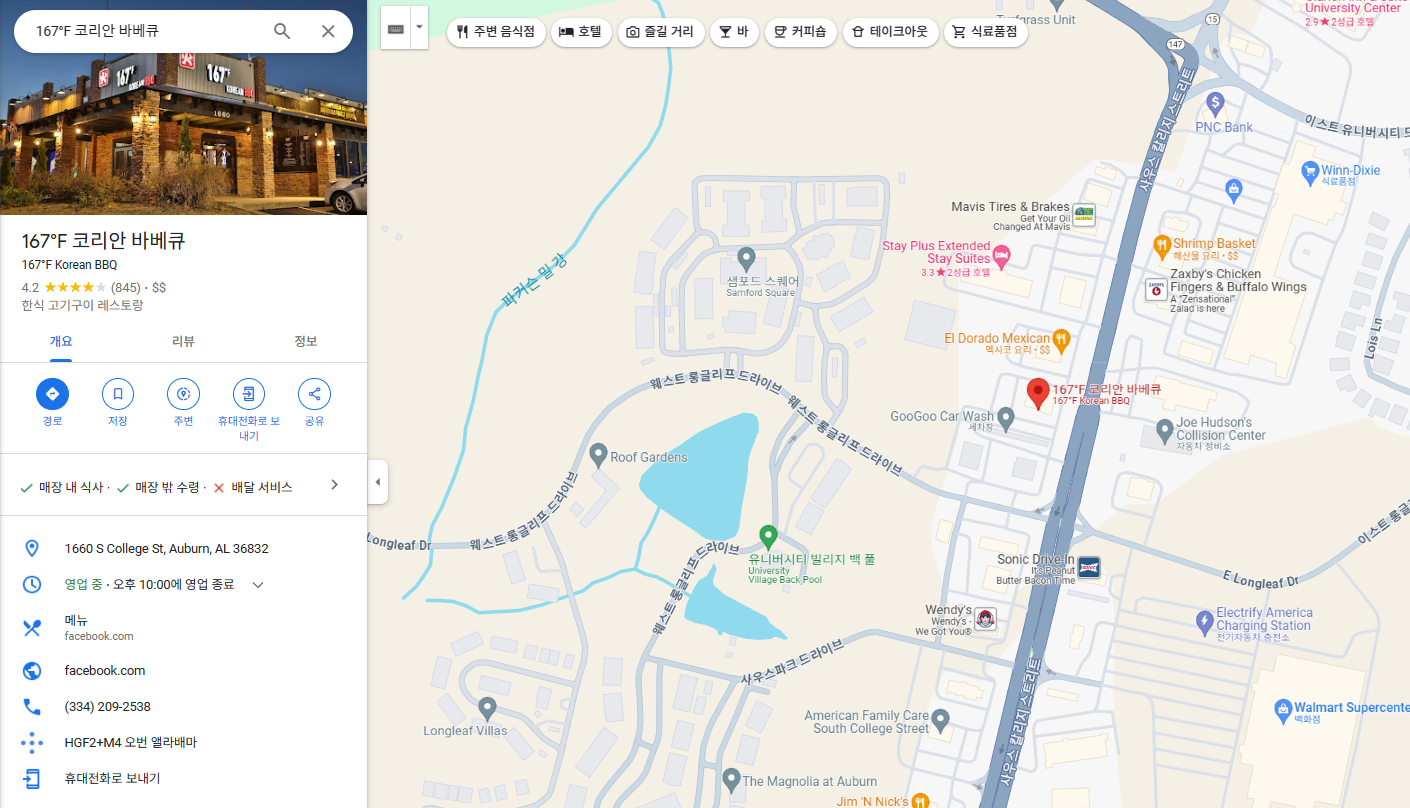Click the address 1660 S College St
Image resolution: width=1410 pixels, height=808 pixels.
166,549
